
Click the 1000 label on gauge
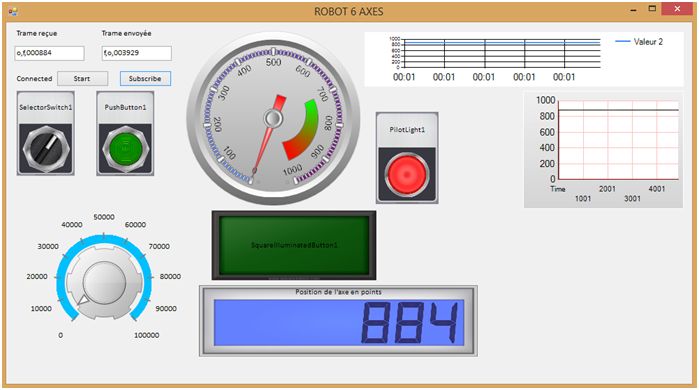coord(292,170)
